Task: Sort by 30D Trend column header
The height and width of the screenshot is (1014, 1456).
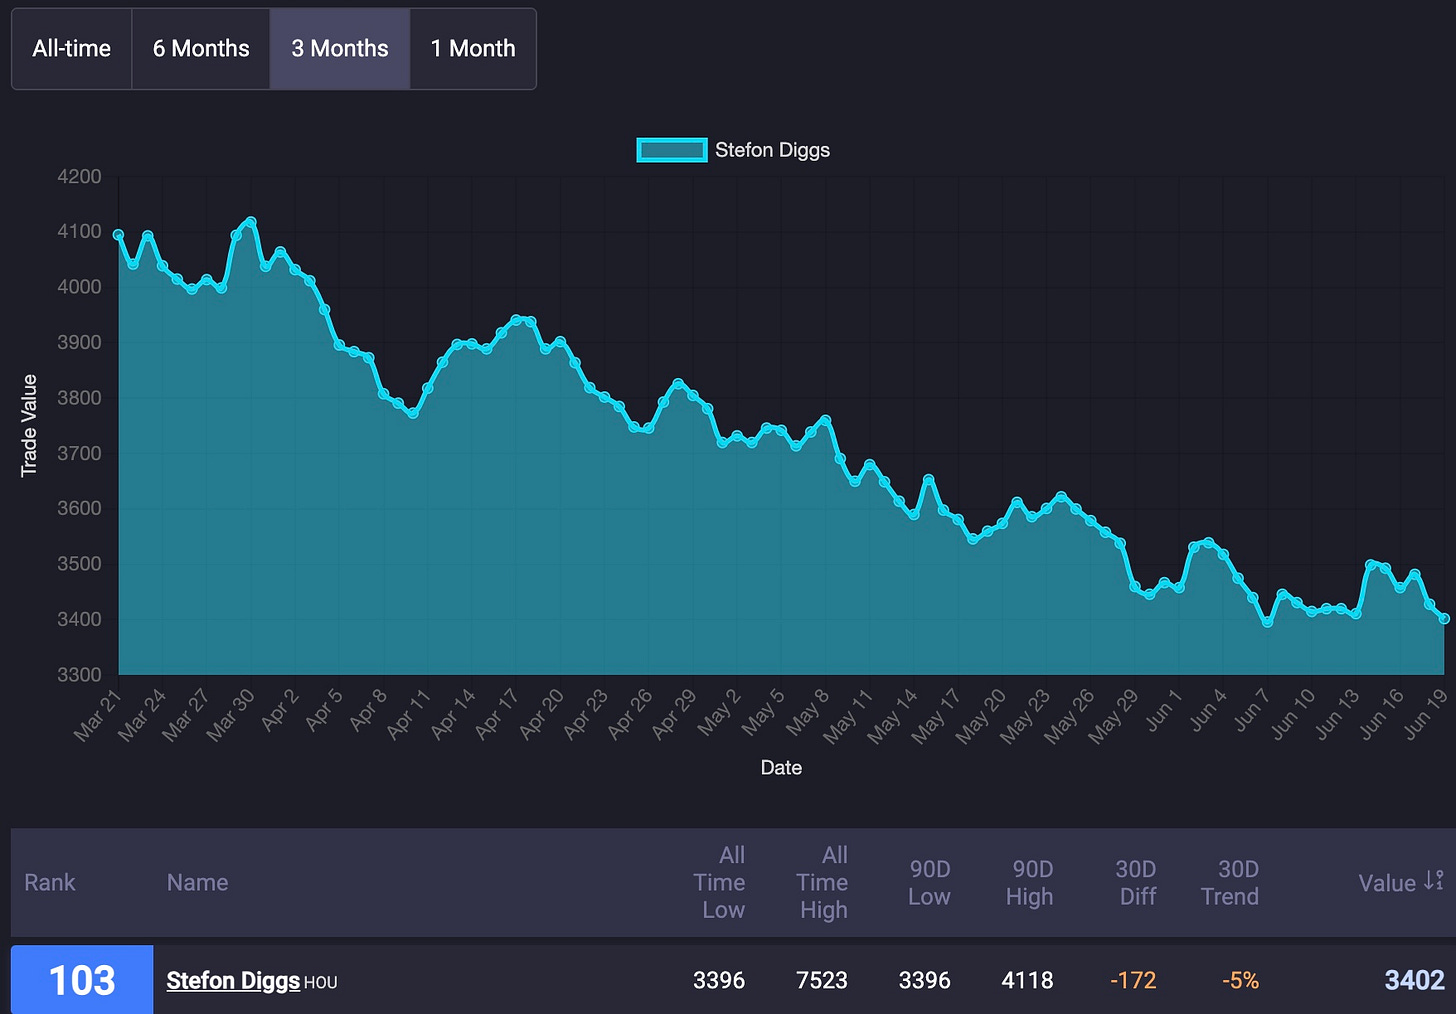Action: [x=1231, y=883]
